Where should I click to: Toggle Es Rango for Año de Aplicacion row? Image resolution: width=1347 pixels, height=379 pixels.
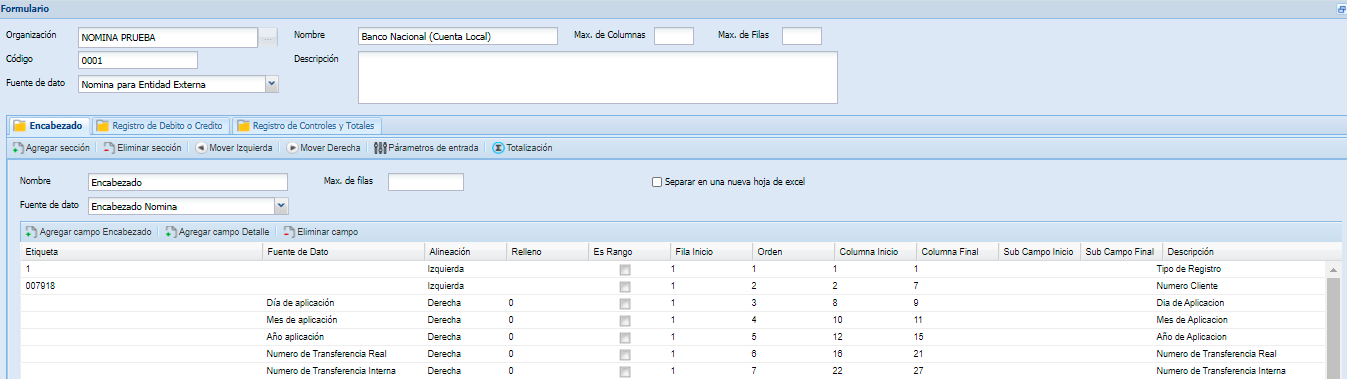coord(624,337)
